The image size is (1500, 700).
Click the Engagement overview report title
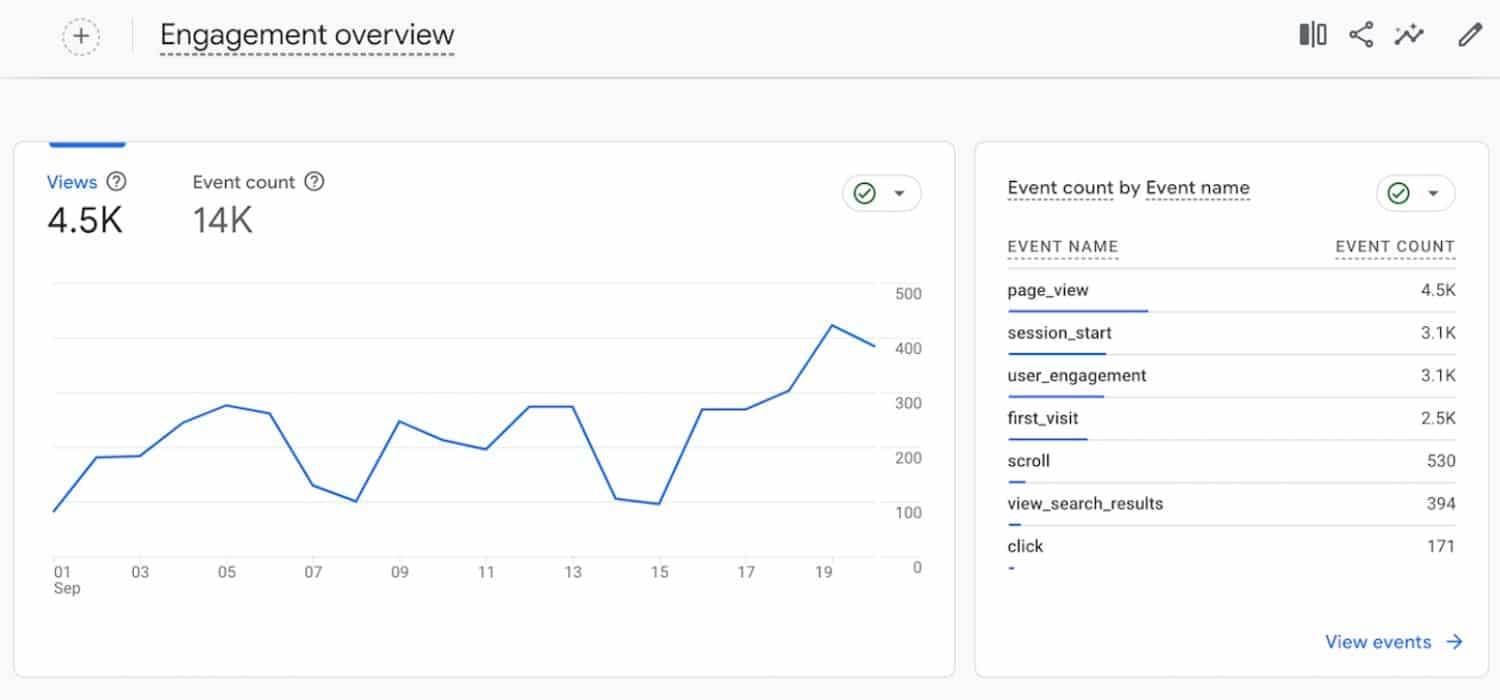point(307,35)
